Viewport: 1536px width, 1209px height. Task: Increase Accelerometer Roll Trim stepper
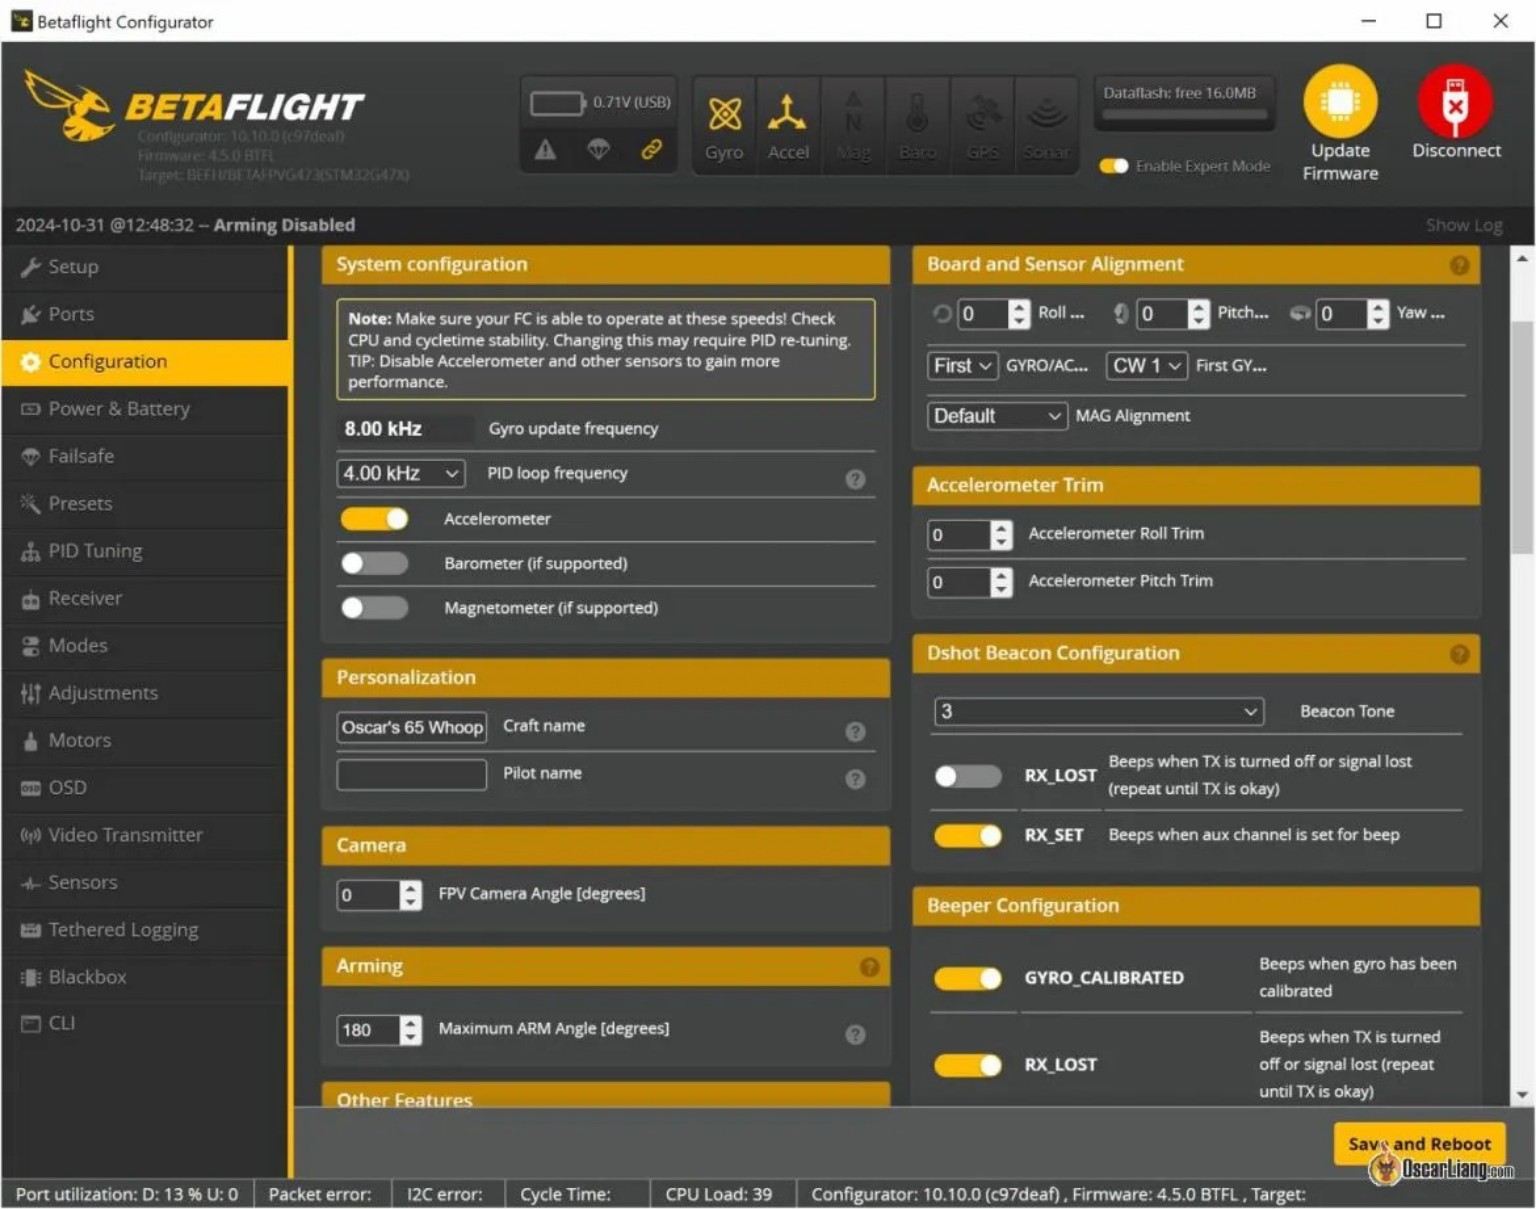(1001, 527)
